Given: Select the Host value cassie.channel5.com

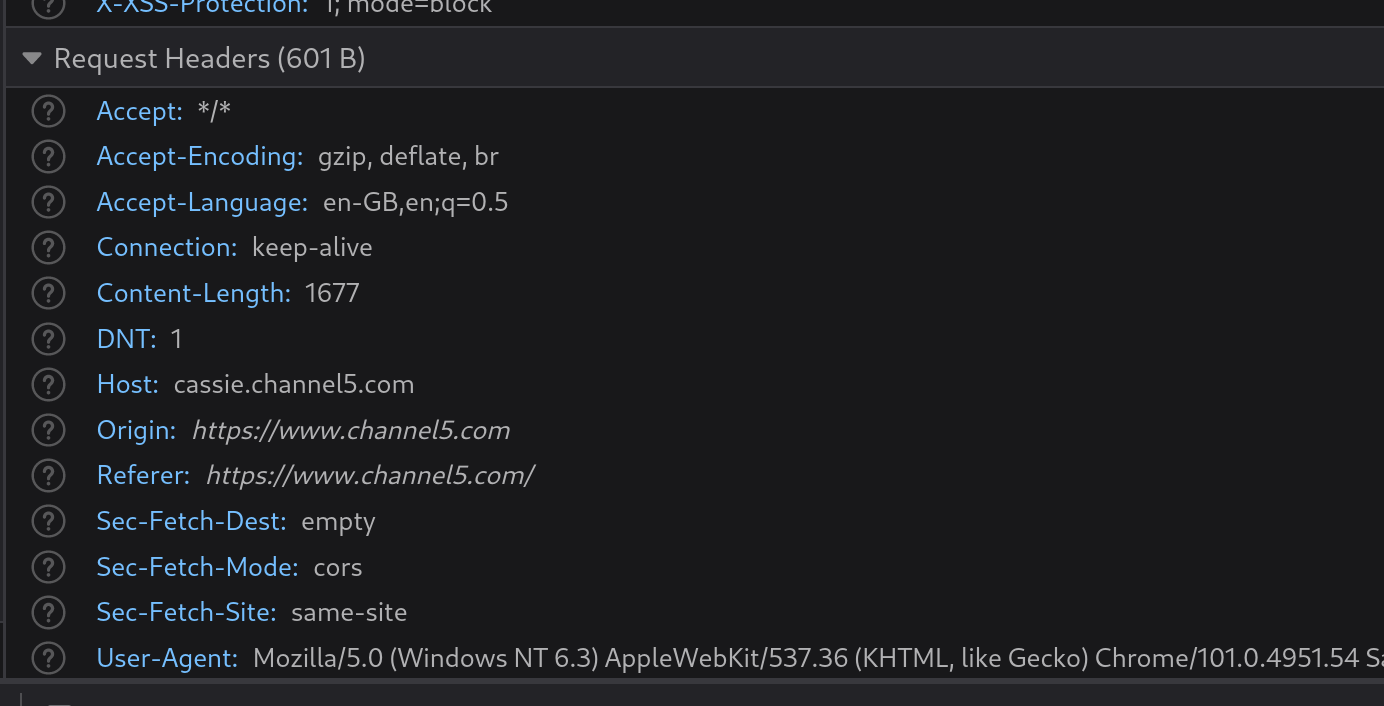Looking at the screenshot, I should [x=293, y=384].
